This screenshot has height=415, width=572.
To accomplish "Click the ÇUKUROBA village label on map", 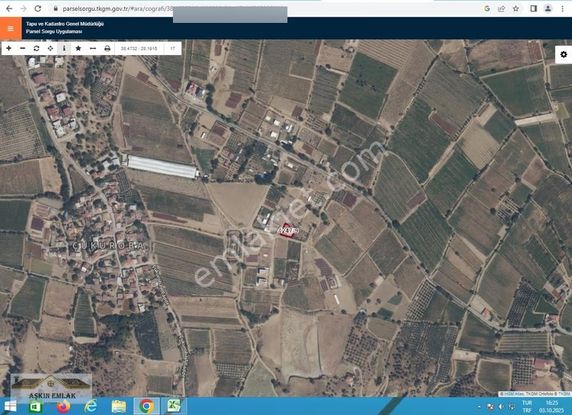I will tap(110, 246).
